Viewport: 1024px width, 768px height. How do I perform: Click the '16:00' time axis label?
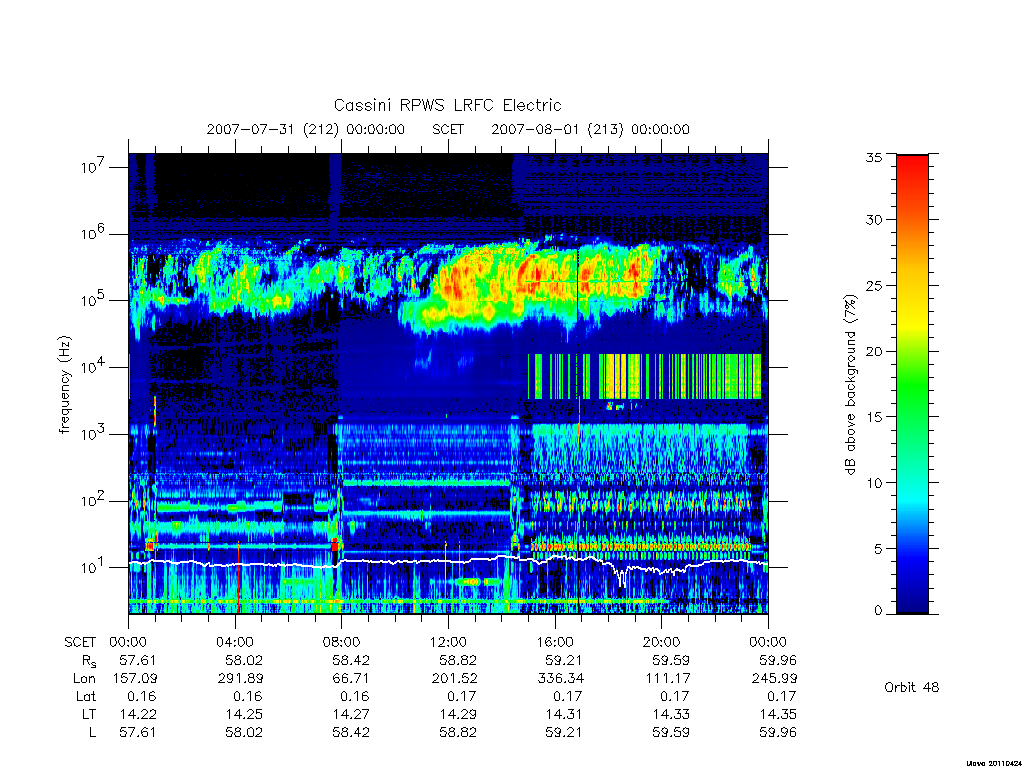554,642
